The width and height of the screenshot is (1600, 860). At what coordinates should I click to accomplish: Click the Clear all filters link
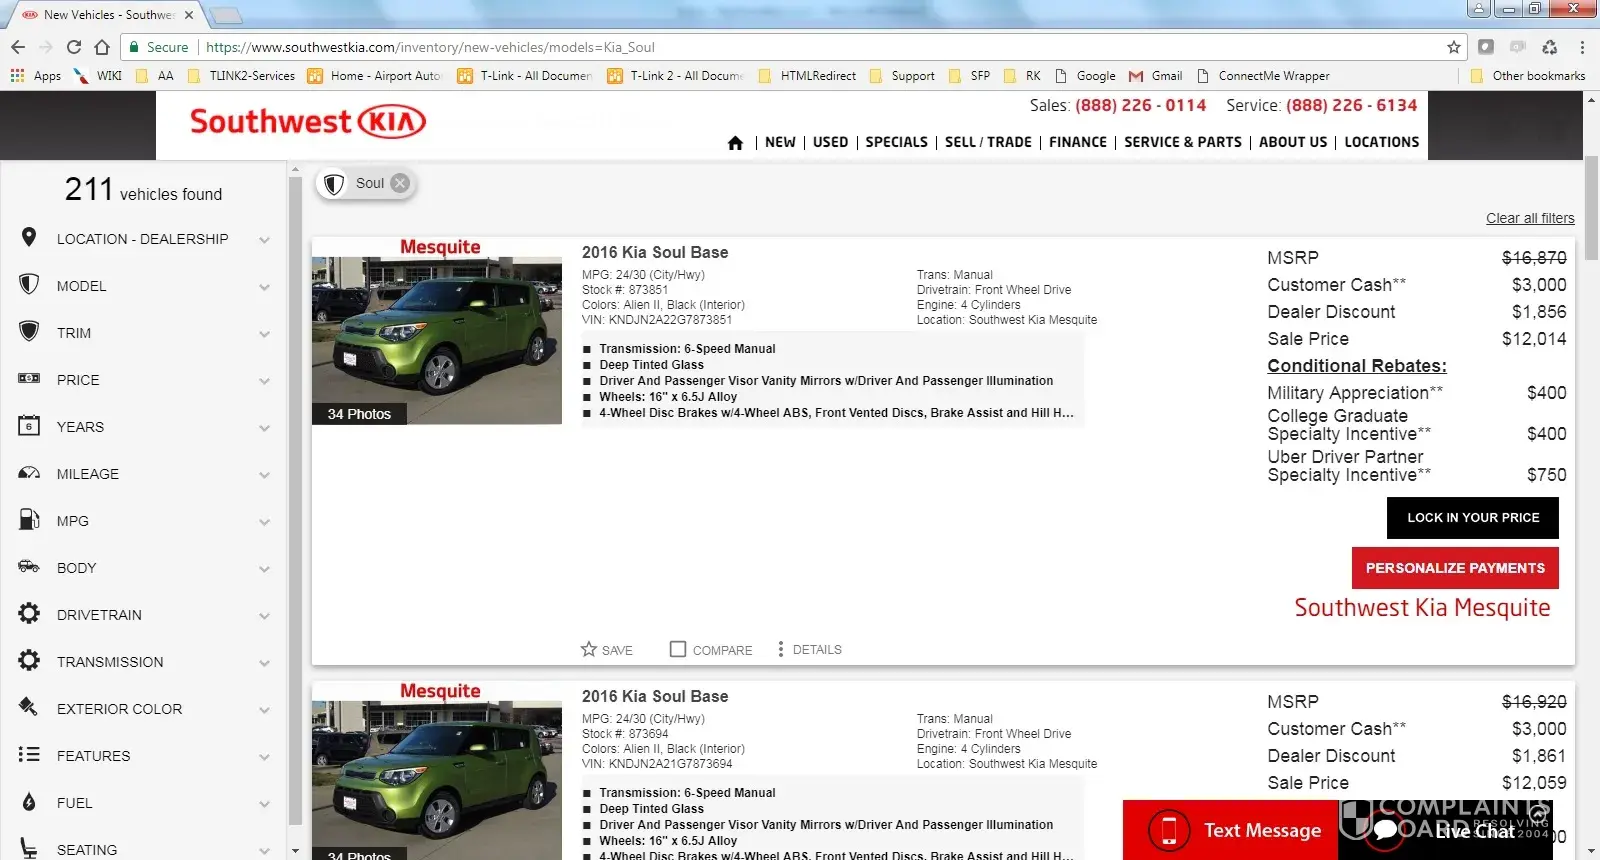[1529, 218]
